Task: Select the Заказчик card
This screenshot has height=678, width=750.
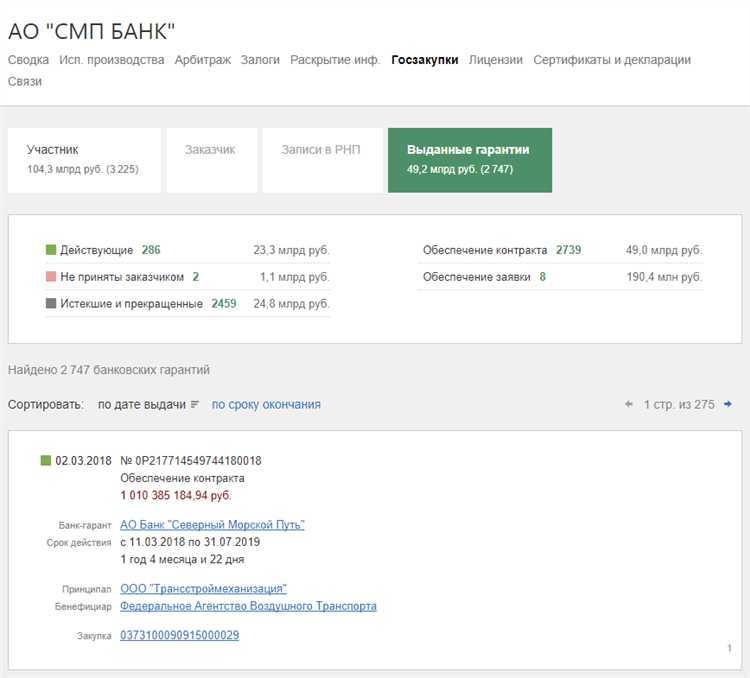Action: (212, 160)
